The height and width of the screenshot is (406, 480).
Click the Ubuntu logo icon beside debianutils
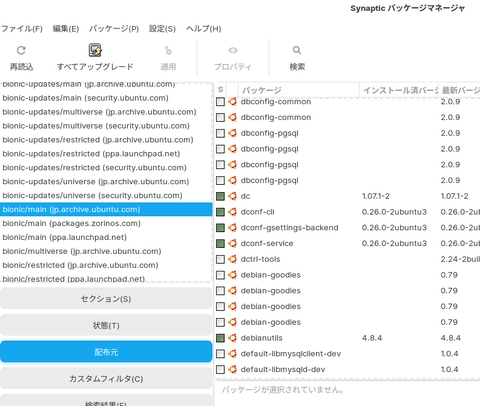232,338
